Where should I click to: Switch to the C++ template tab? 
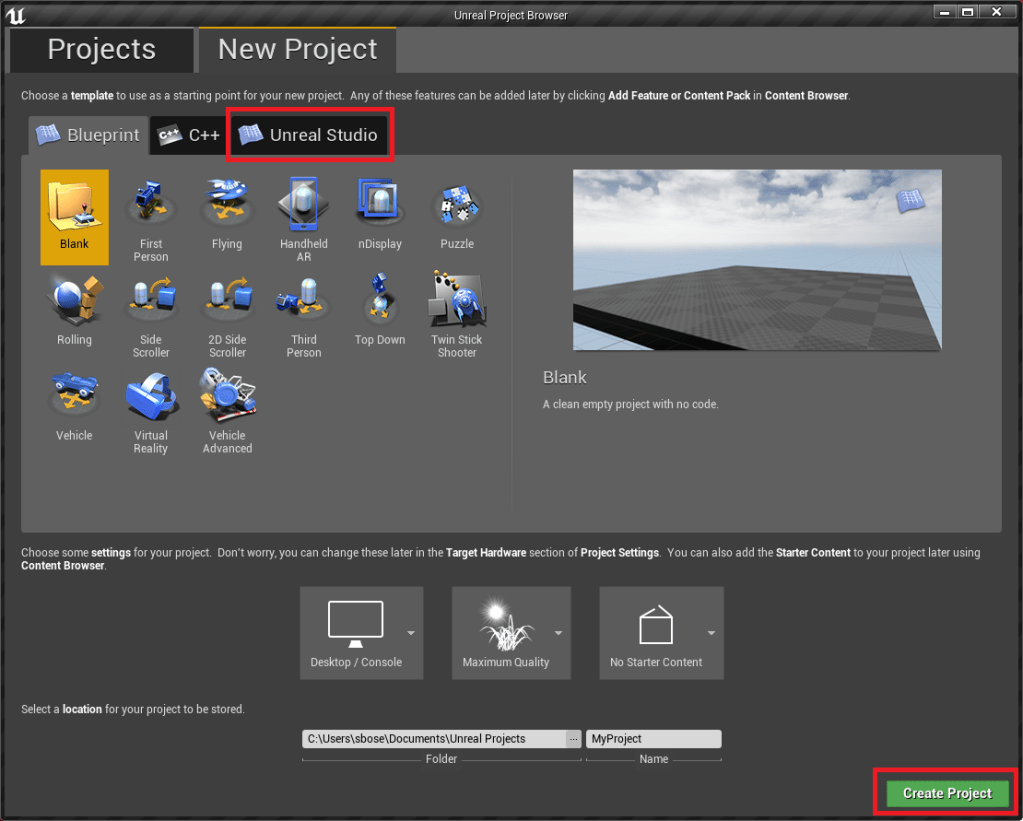(188, 135)
